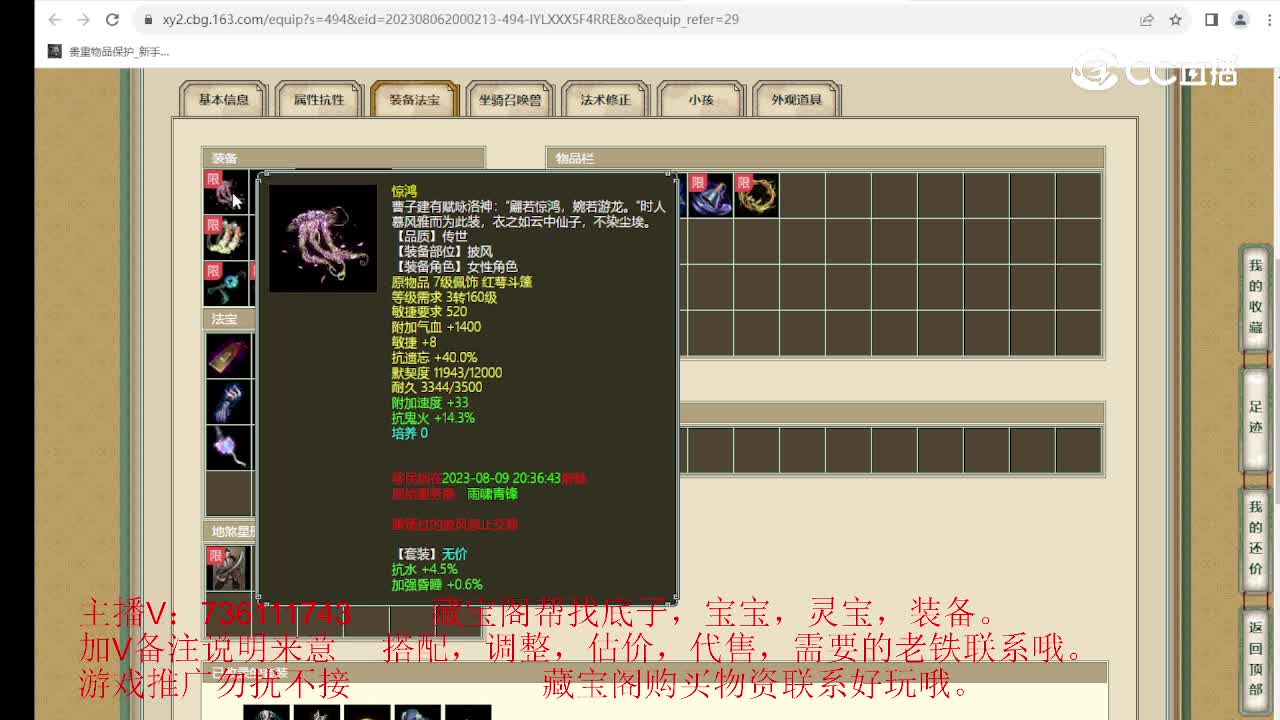Open the 外观道具 tab
This screenshot has height=720, width=1280.
coord(796,97)
